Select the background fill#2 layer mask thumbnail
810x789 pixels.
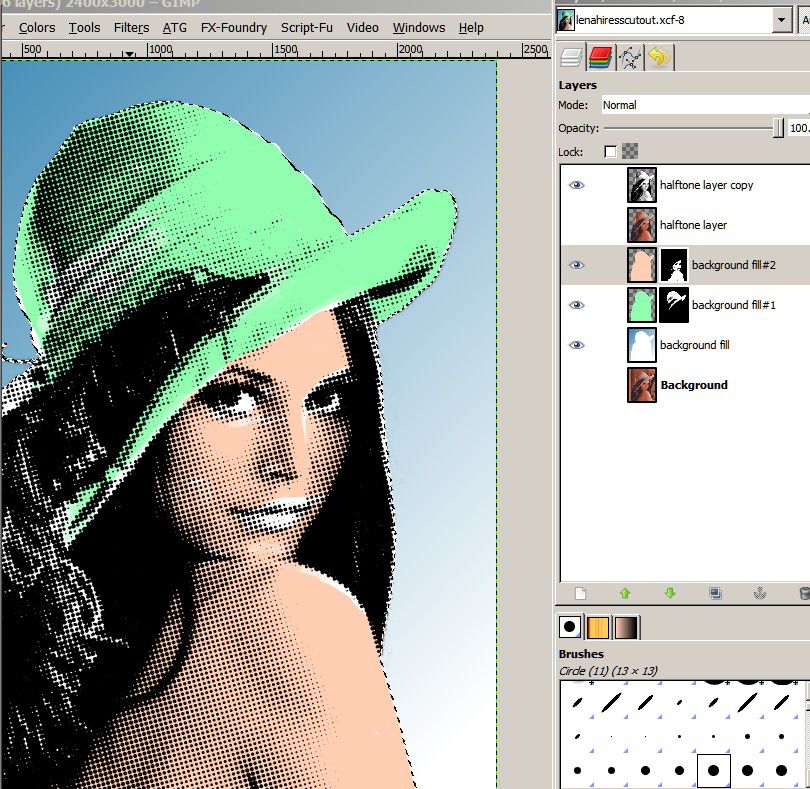click(x=674, y=265)
